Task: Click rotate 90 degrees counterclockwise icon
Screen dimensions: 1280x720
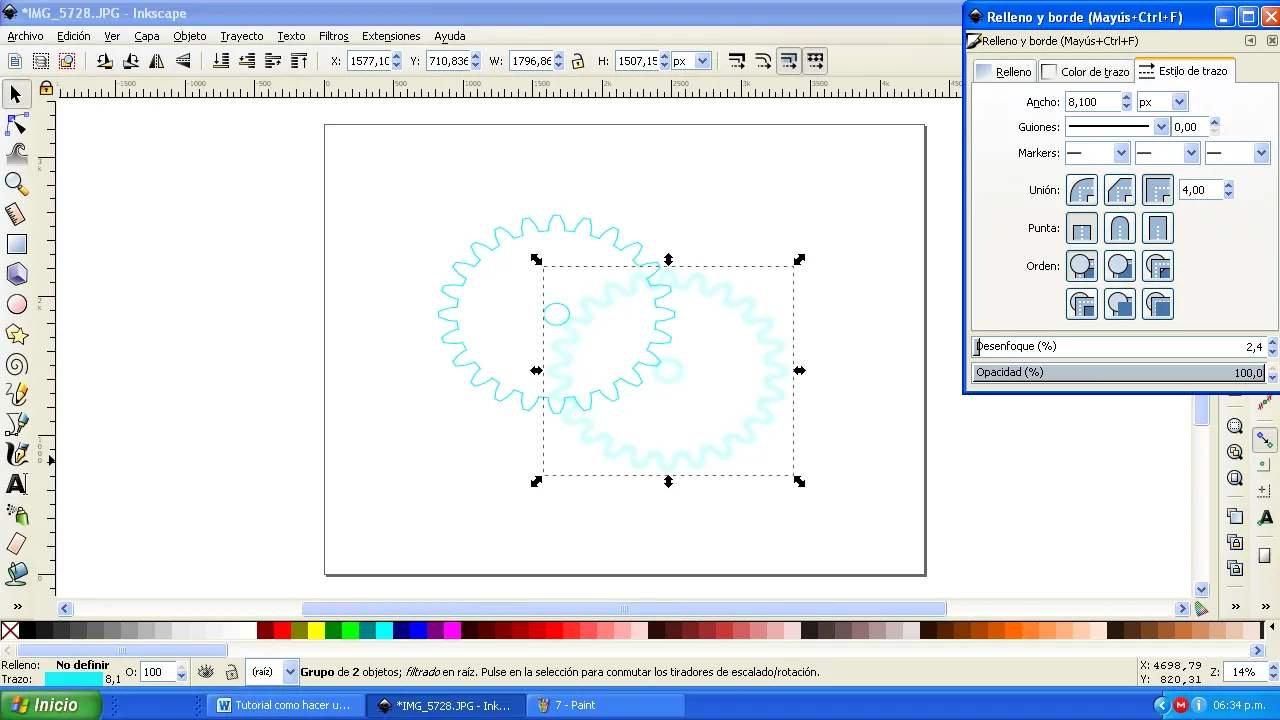Action: (x=105, y=61)
